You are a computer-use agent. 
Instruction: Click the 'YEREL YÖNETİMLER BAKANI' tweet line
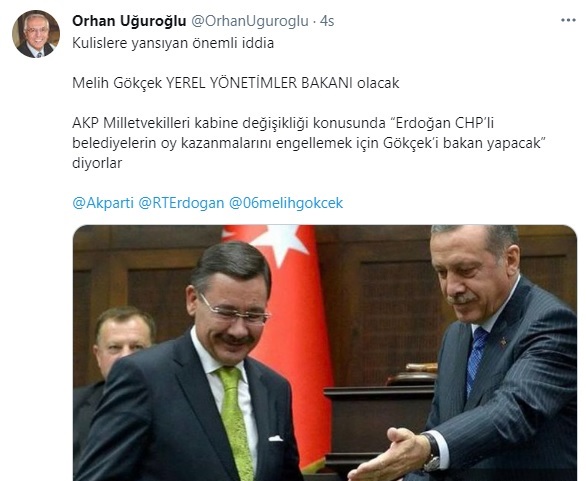[235, 83]
